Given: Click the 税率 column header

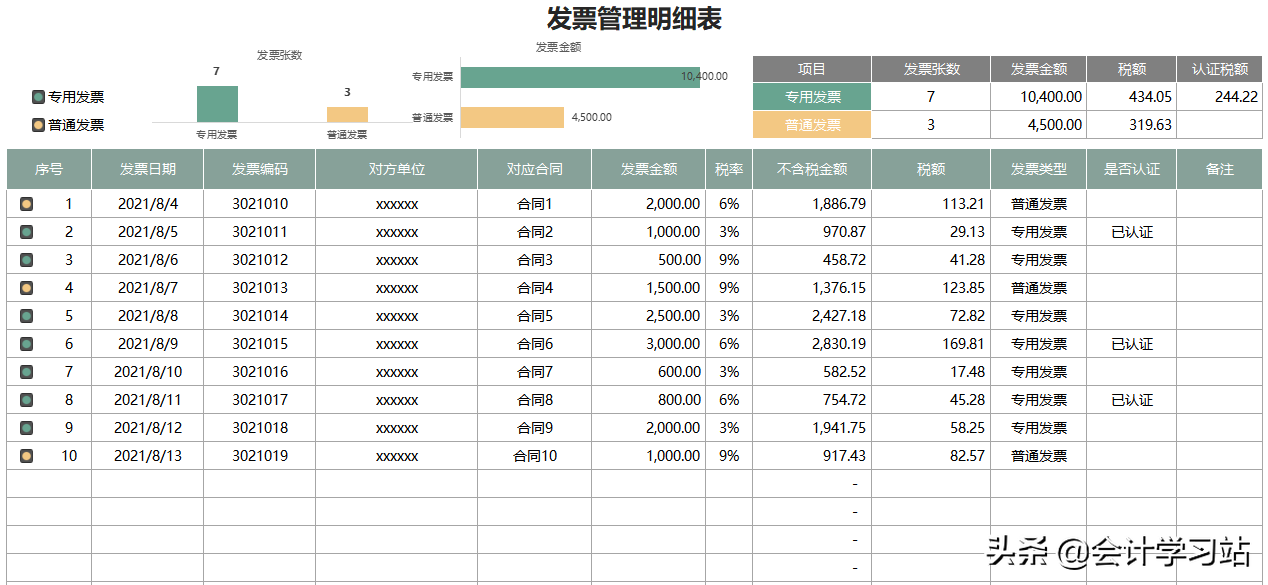Looking at the screenshot, I should [x=728, y=169].
